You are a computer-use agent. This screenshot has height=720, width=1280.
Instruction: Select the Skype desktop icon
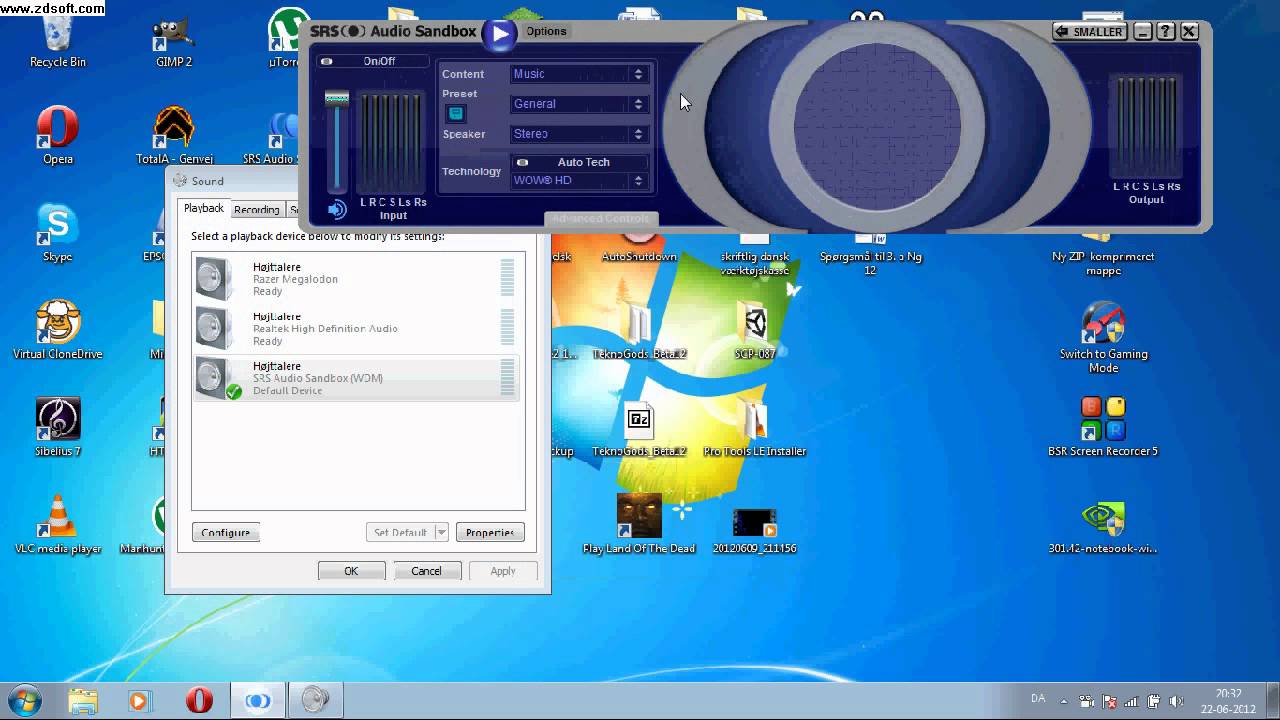point(57,235)
